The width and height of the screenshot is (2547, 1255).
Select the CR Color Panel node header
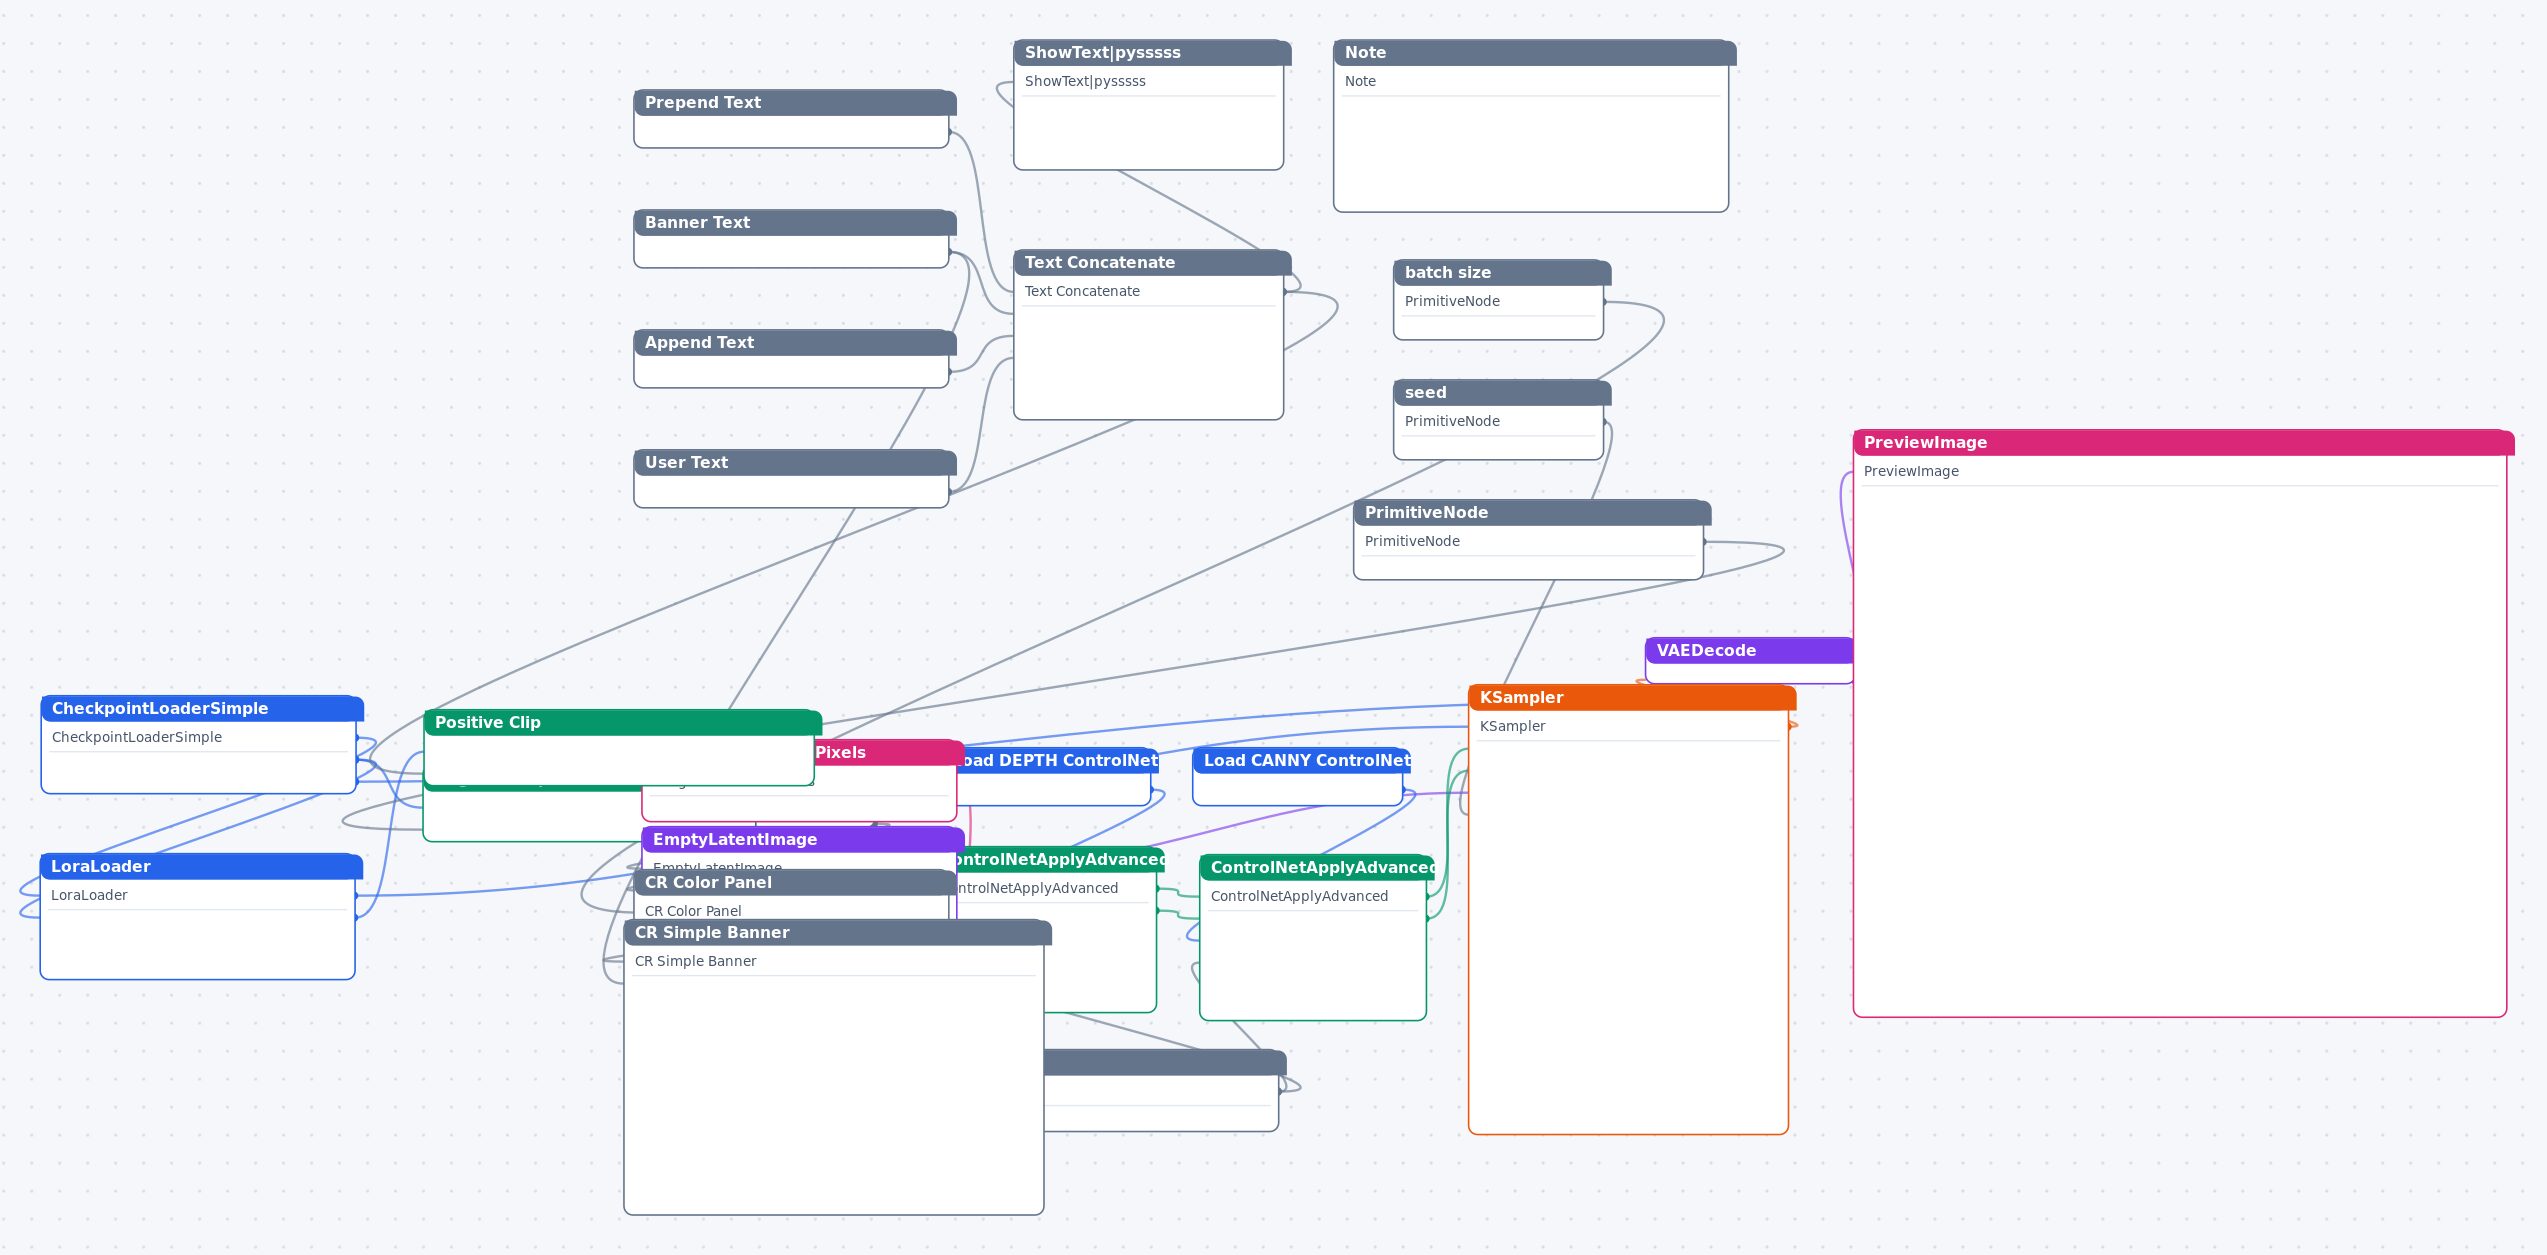(795, 883)
